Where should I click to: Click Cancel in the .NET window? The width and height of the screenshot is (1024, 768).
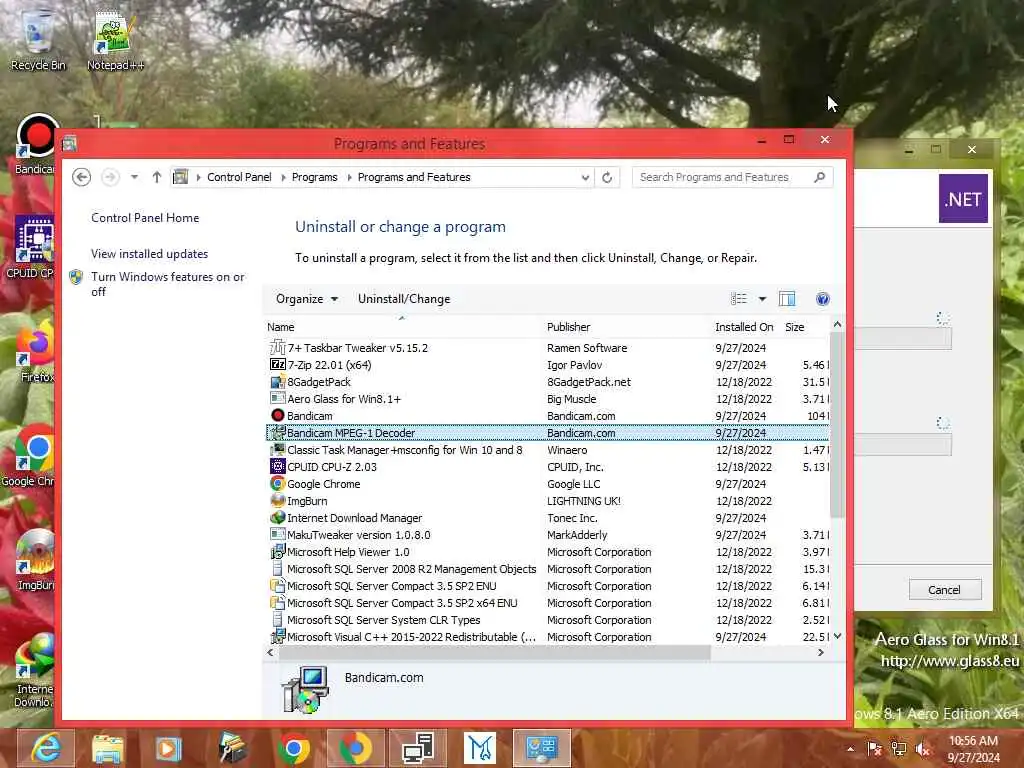[x=944, y=590]
